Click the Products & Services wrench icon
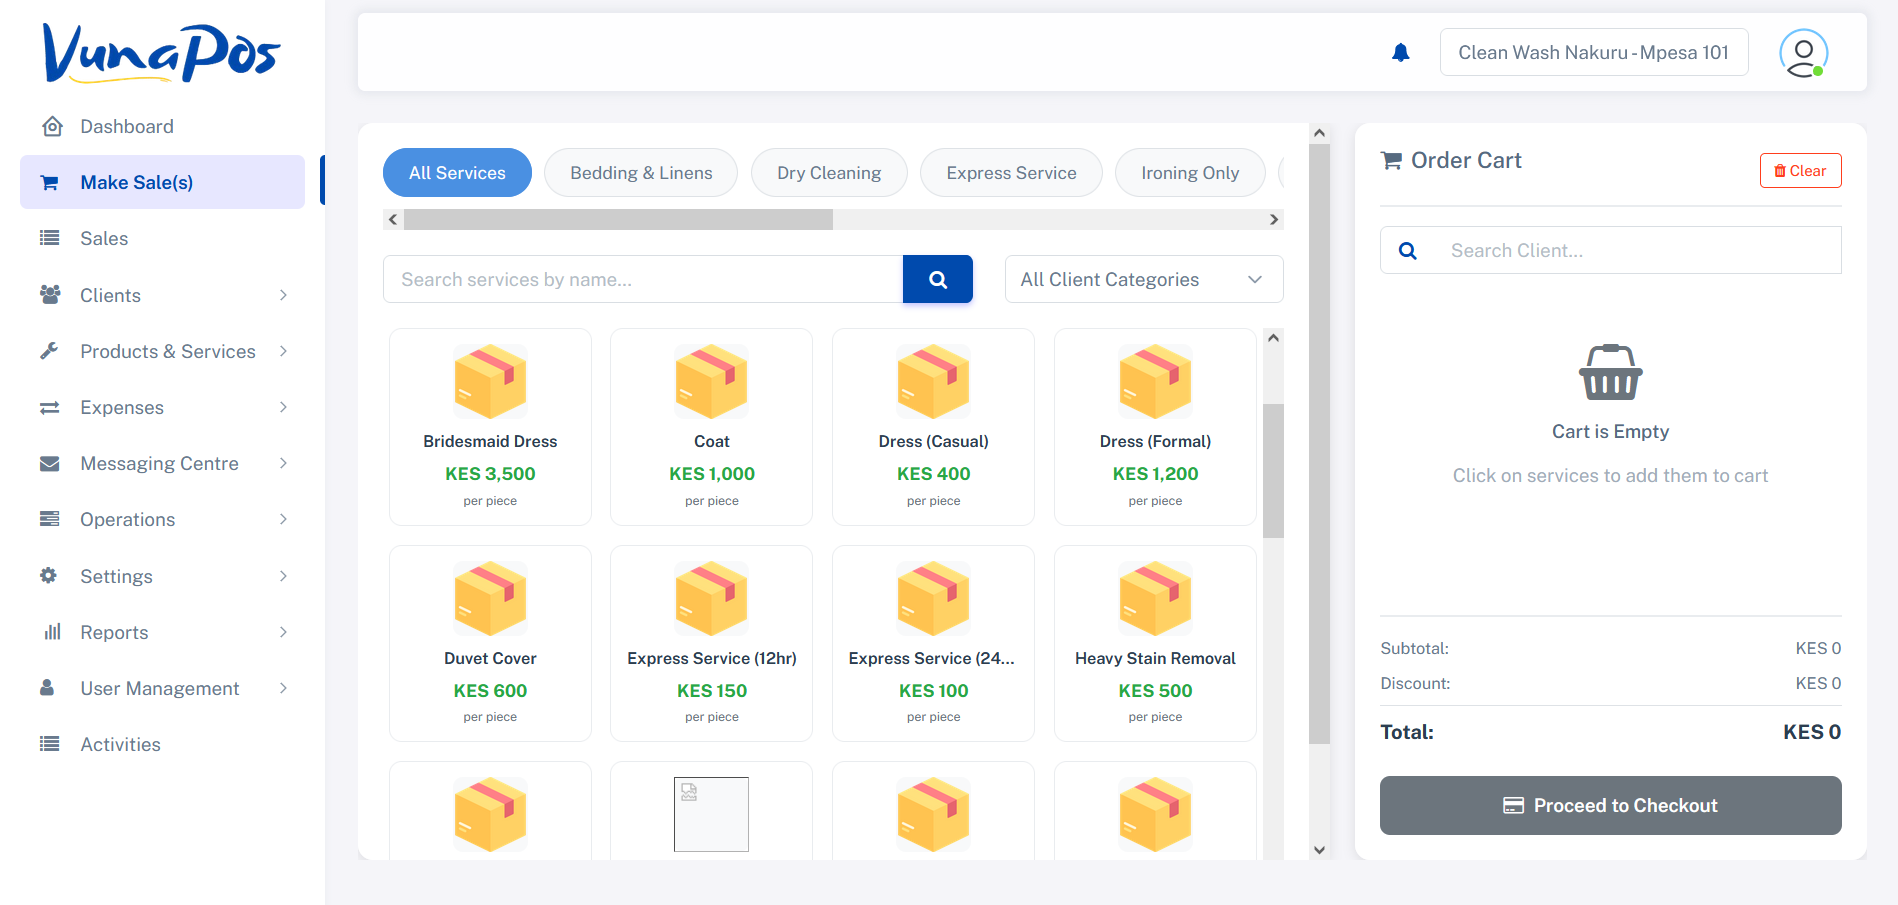Image resolution: width=1898 pixels, height=905 pixels. [x=49, y=351]
